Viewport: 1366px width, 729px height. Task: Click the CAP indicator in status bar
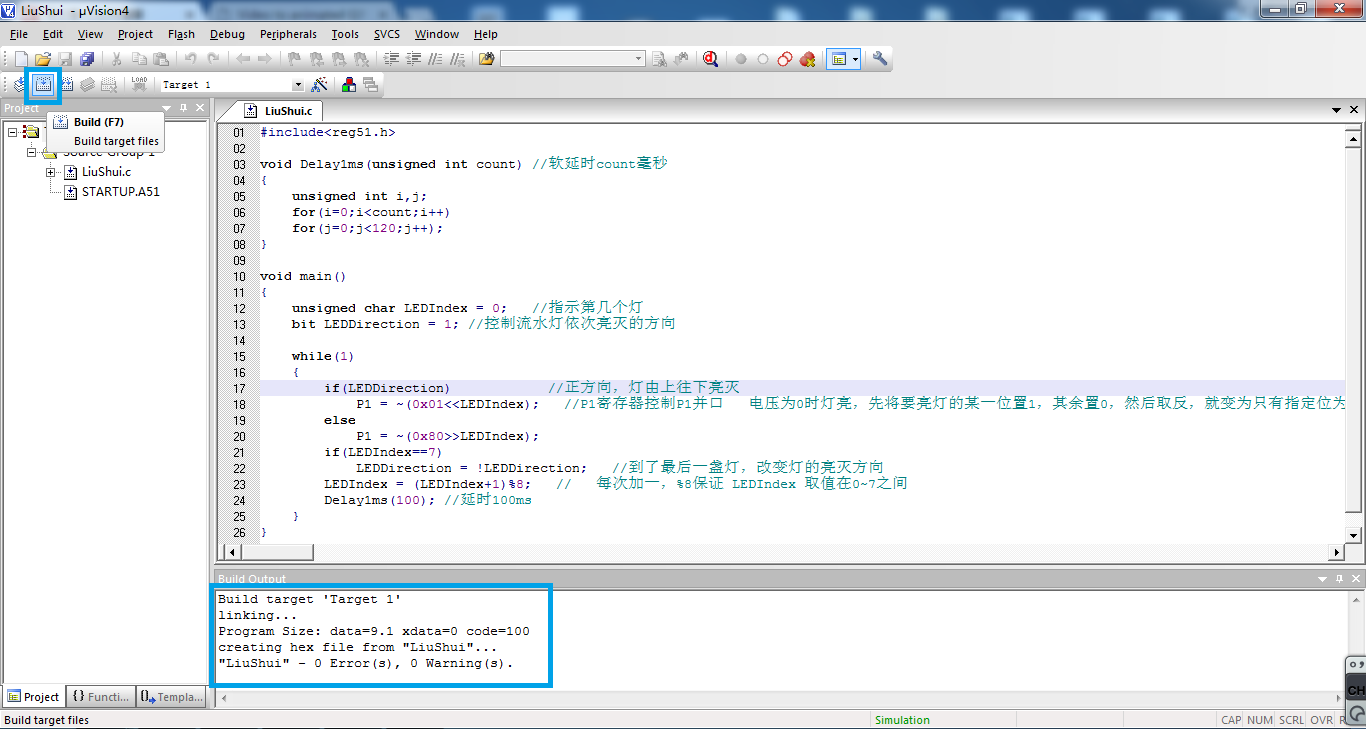pos(1231,720)
